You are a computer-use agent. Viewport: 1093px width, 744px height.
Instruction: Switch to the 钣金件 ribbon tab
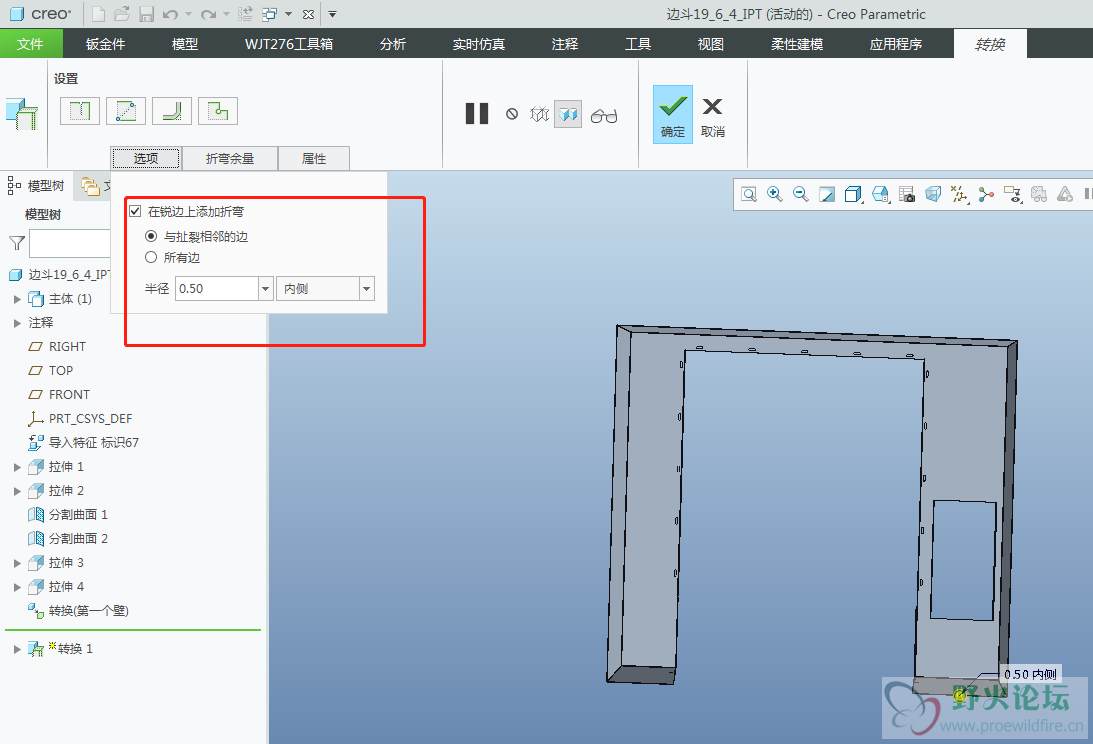(x=105, y=44)
